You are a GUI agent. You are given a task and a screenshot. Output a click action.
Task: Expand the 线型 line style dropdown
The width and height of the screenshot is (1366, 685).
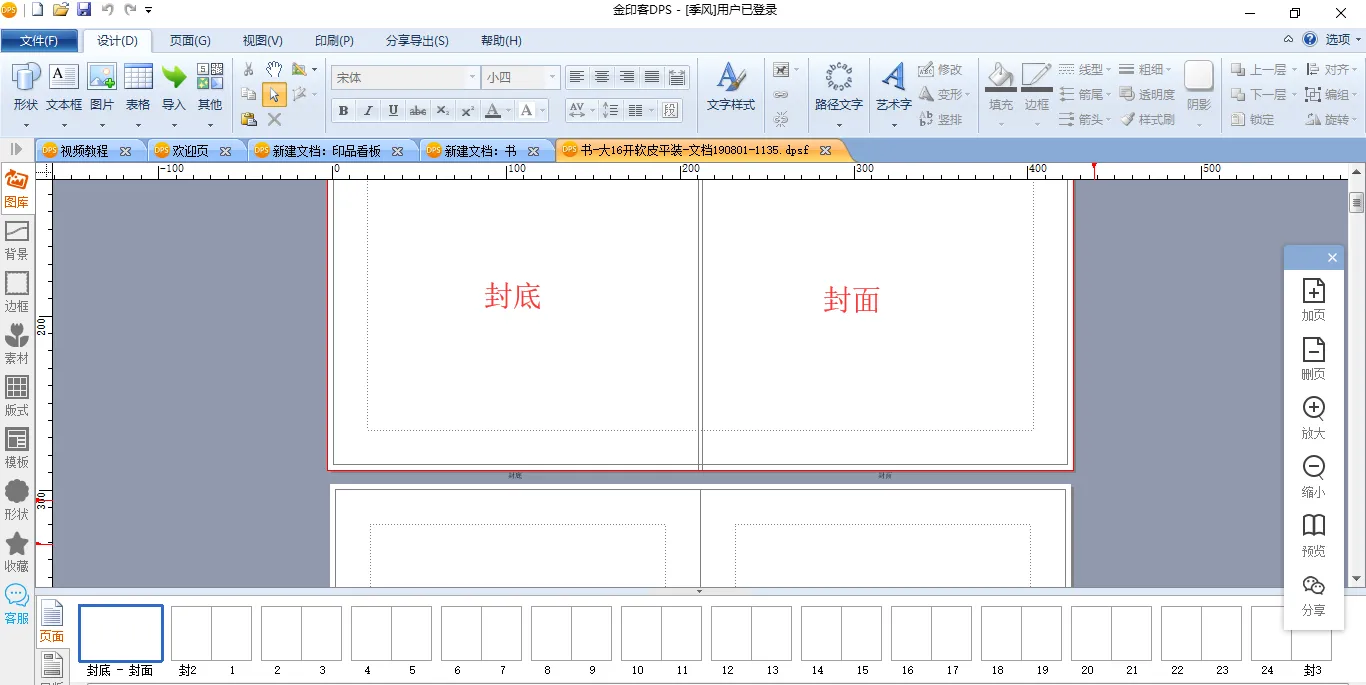[1085, 69]
